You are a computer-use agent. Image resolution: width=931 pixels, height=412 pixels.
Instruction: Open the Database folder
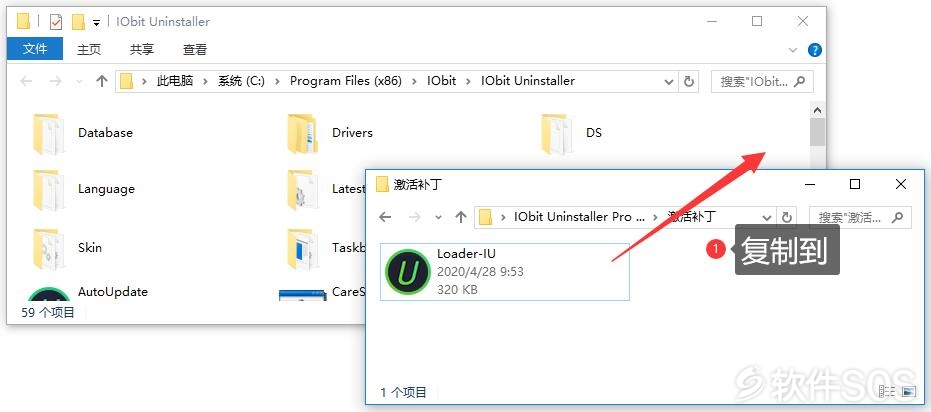click(83, 133)
